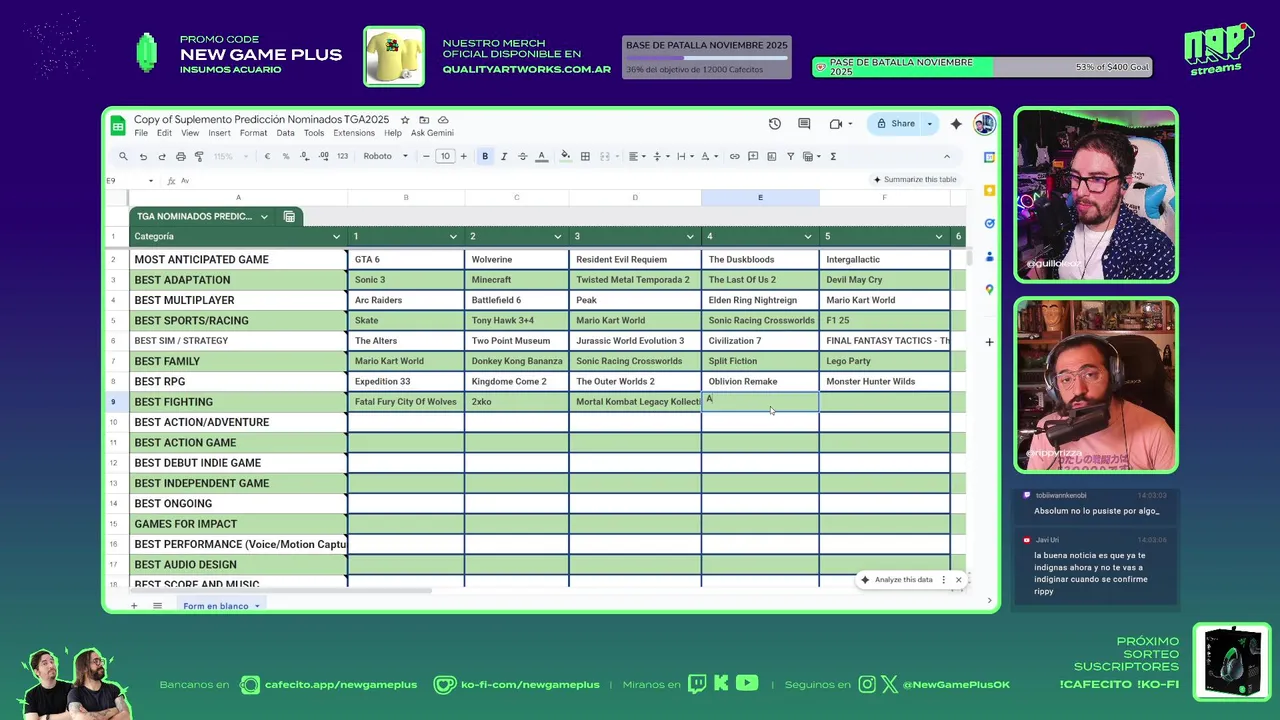Open the fill color picker
This screenshot has width=1280, height=720.
(x=565, y=156)
